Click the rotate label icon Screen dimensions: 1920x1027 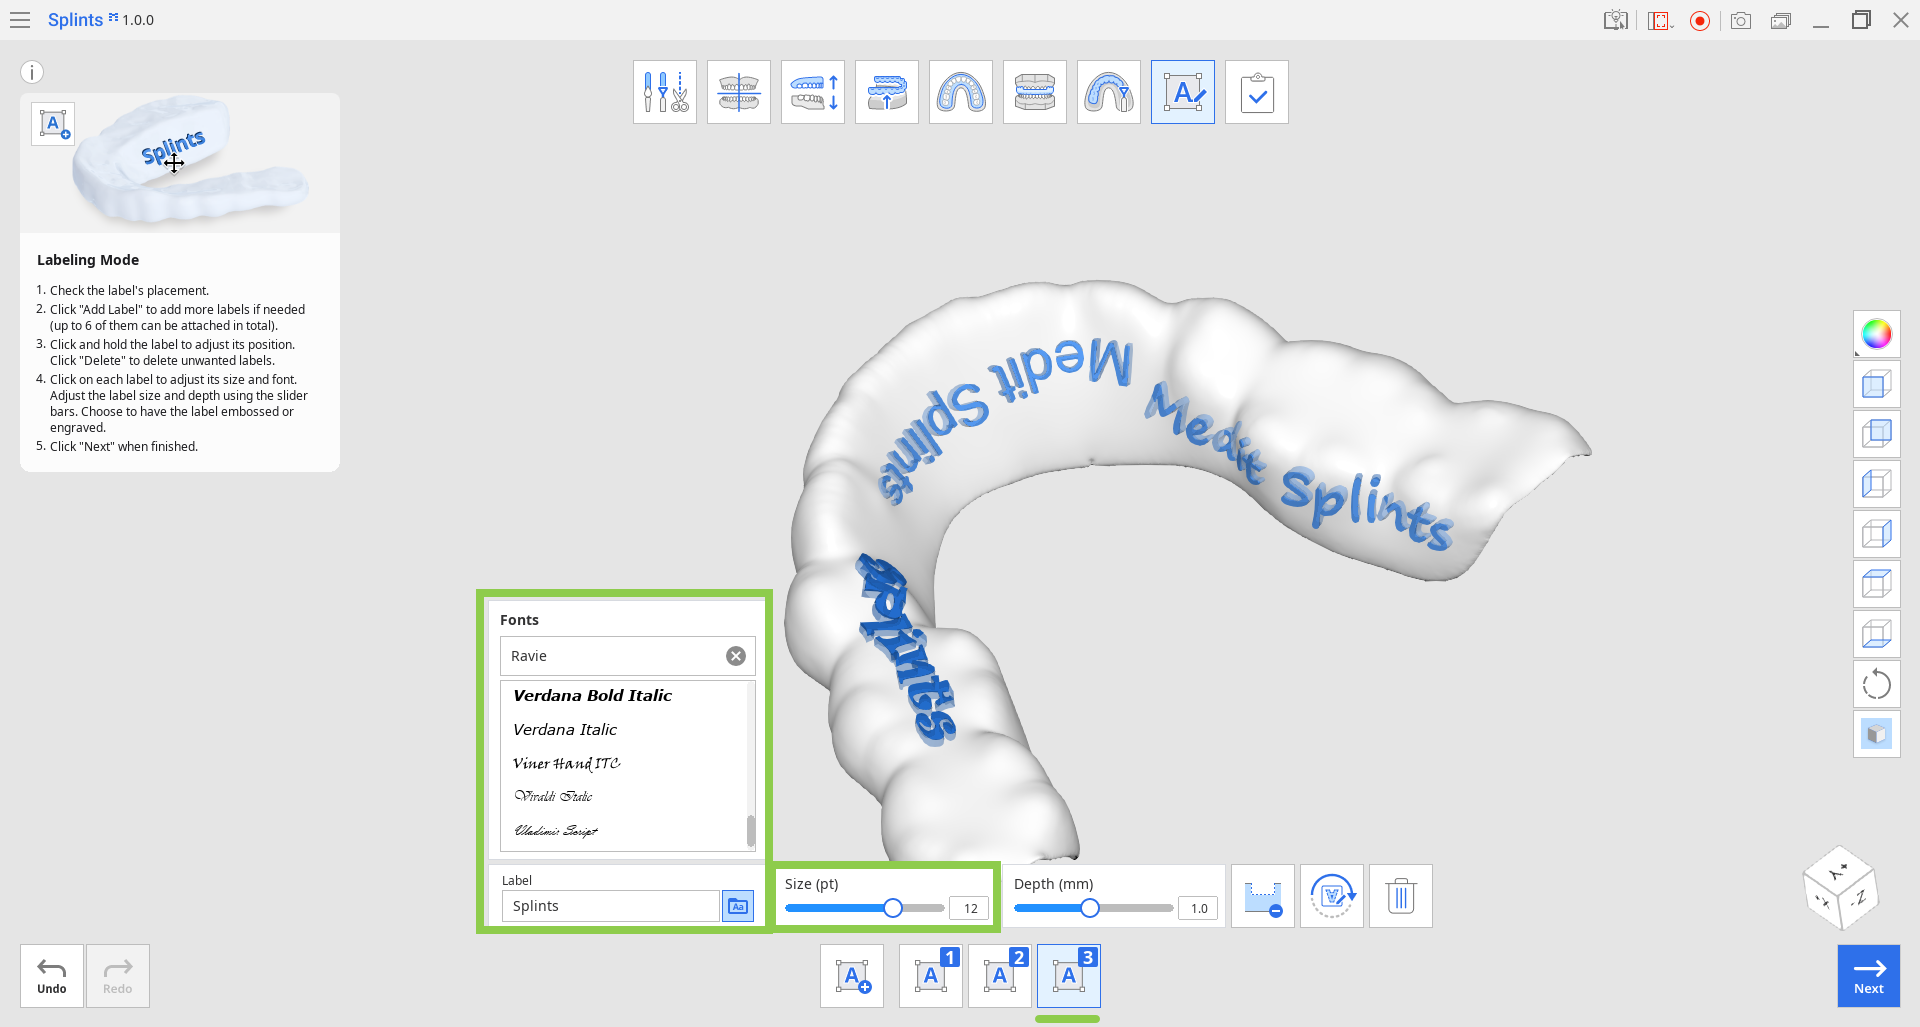click(1332, 896)
